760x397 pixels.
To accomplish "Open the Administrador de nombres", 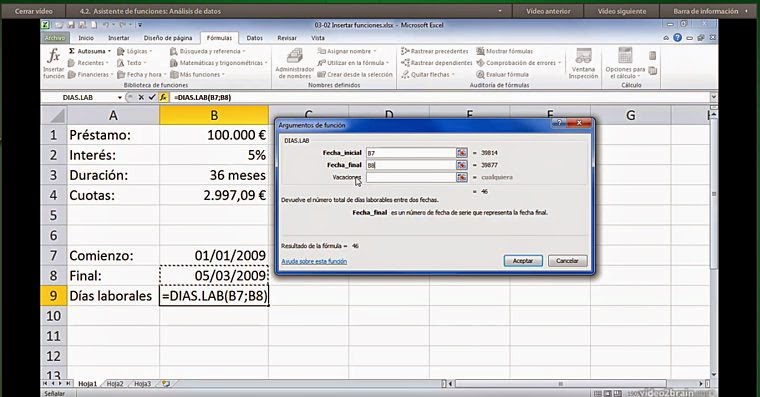I will tap(295, 63).
